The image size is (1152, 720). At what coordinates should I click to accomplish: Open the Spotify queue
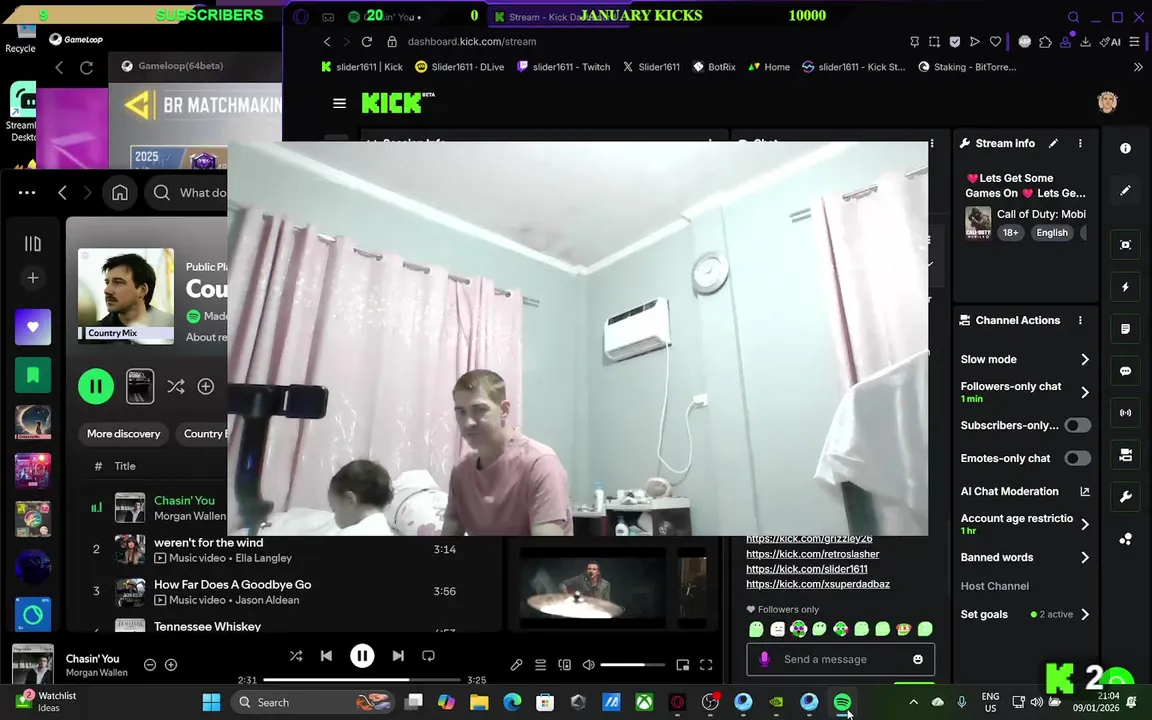[x=541, y=665]
